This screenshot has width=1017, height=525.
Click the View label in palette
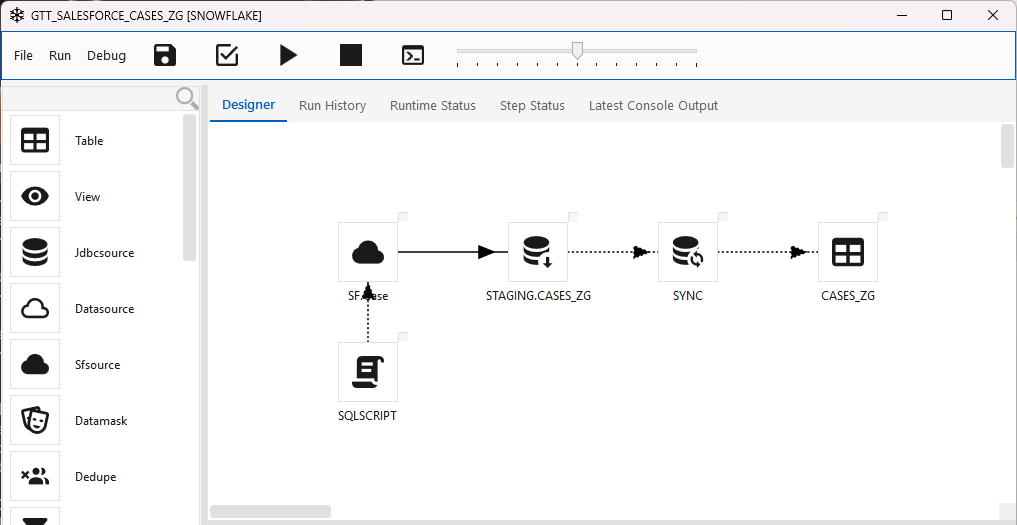click(x=88, y=197)
